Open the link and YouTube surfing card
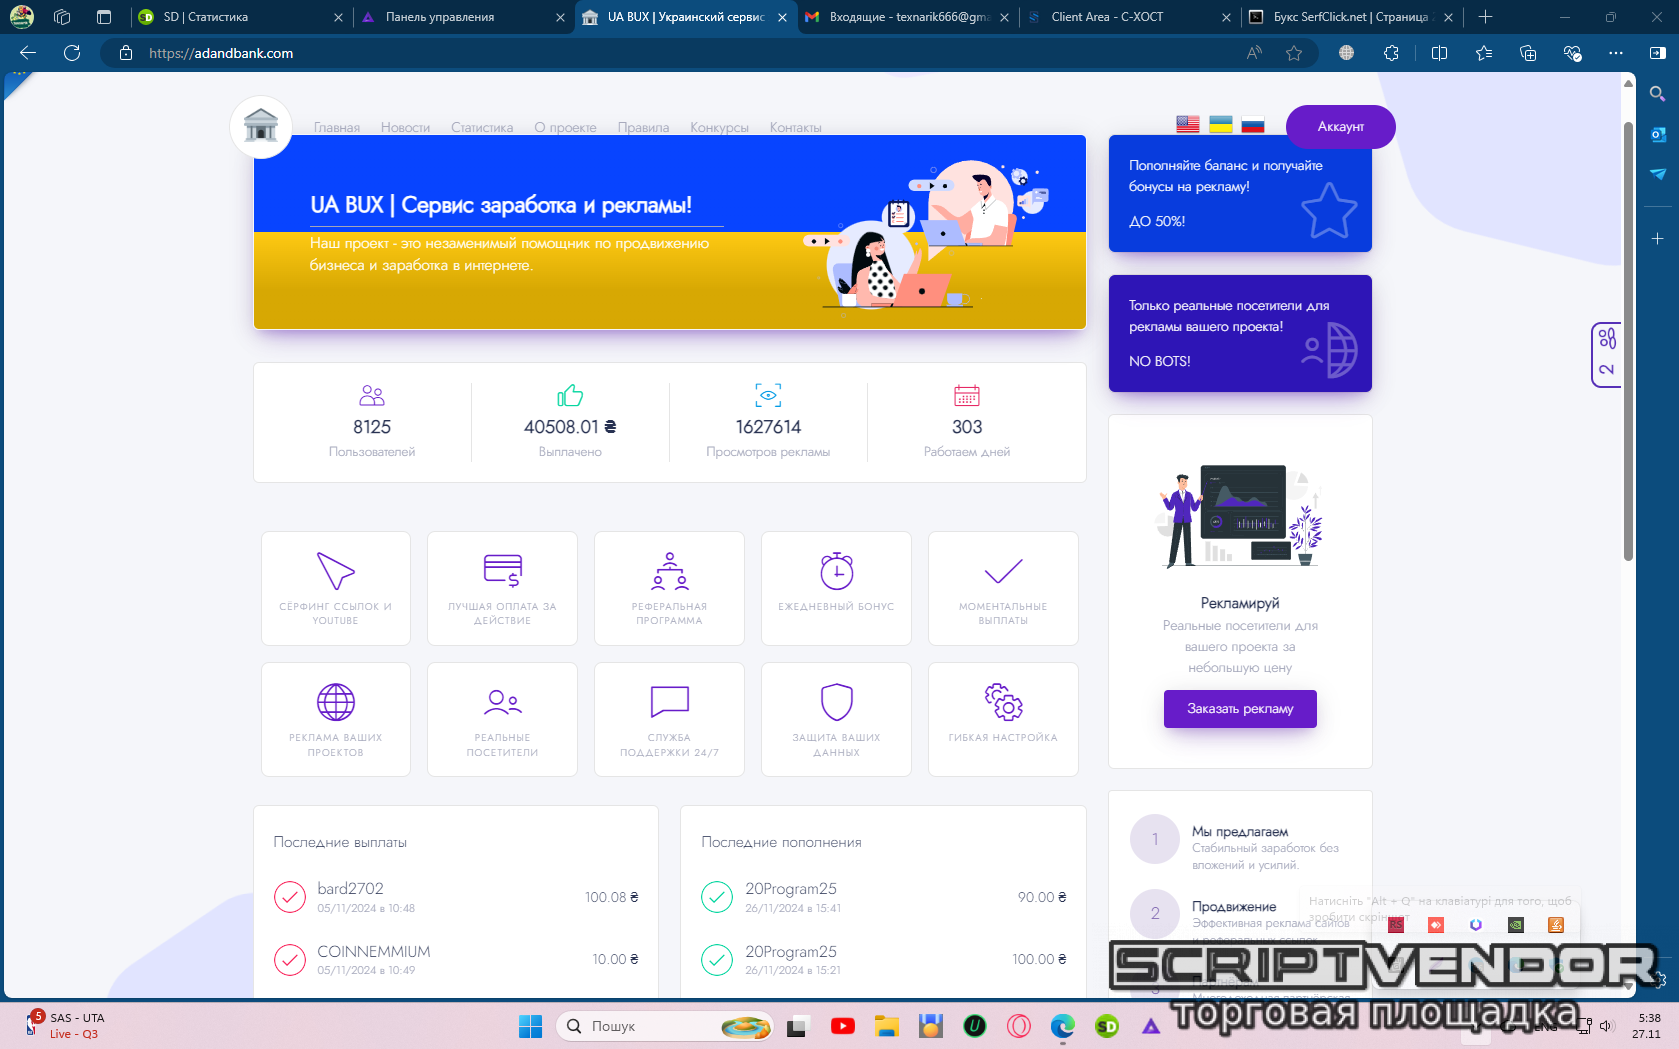This screenshot has height=1049, width=1679. (x=336, y=588)
